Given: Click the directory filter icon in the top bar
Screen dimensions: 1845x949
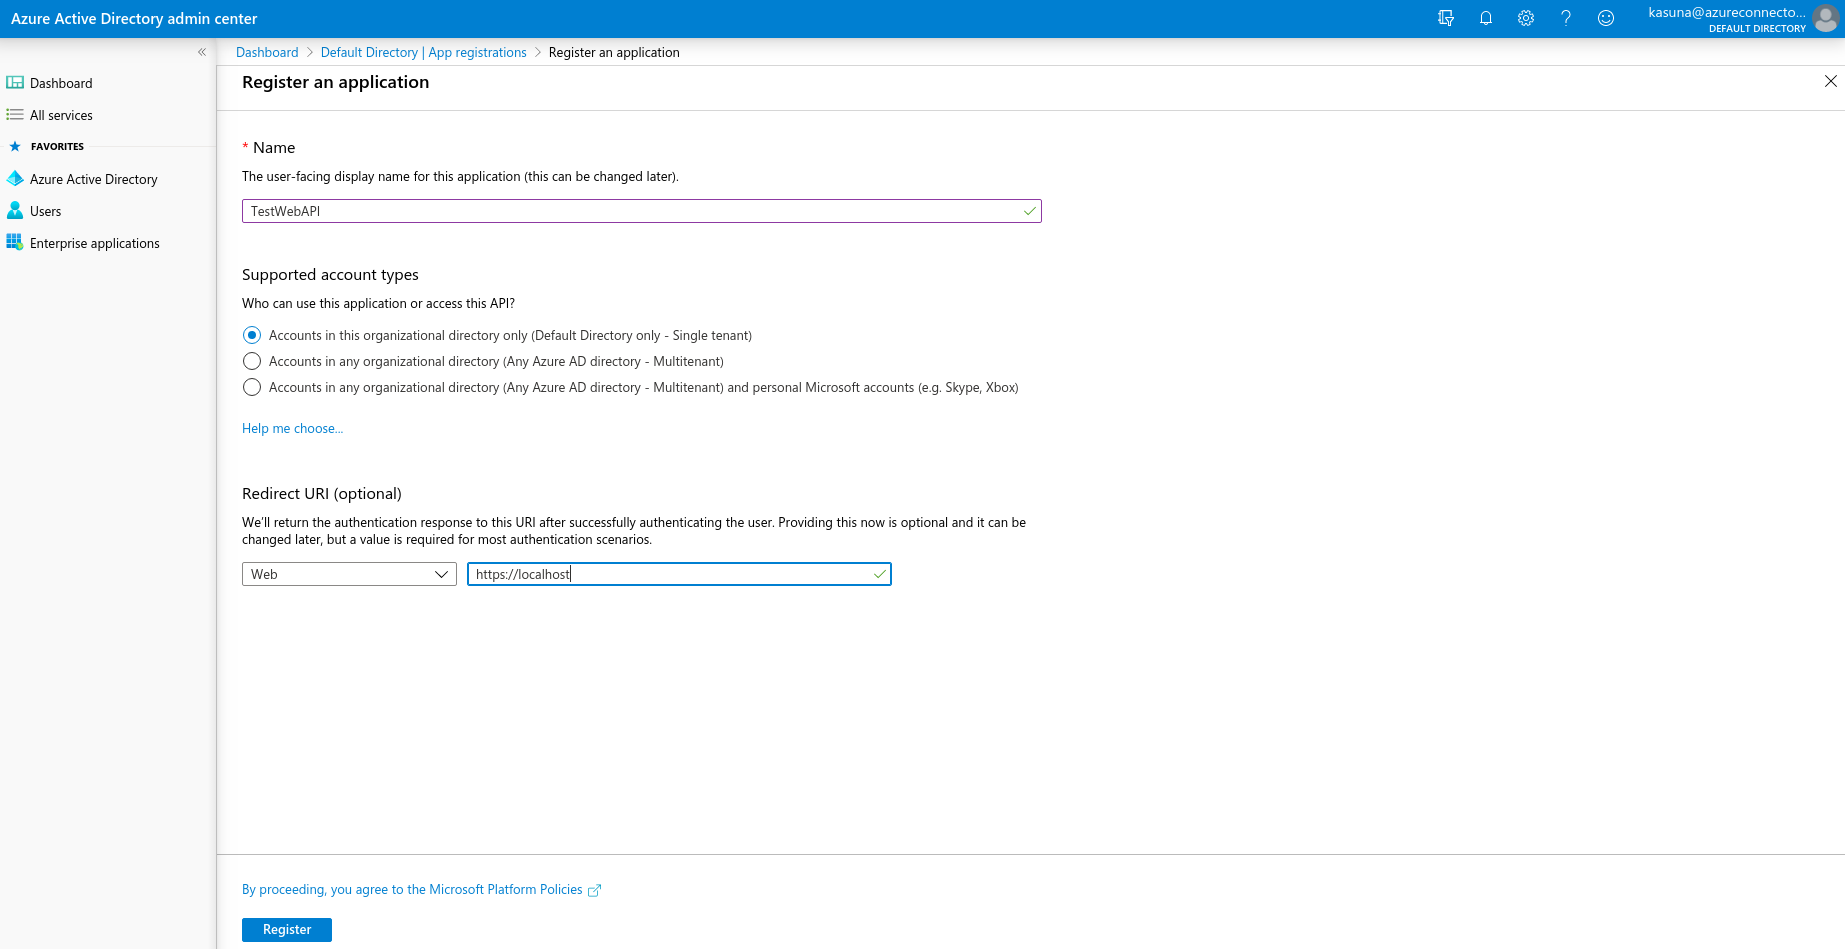Looking at the screenshot, I should pos(1446,18).
